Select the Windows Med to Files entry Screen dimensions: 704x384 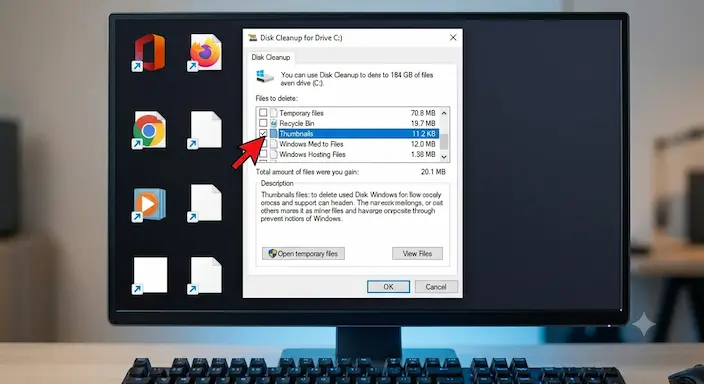point(311,144)
